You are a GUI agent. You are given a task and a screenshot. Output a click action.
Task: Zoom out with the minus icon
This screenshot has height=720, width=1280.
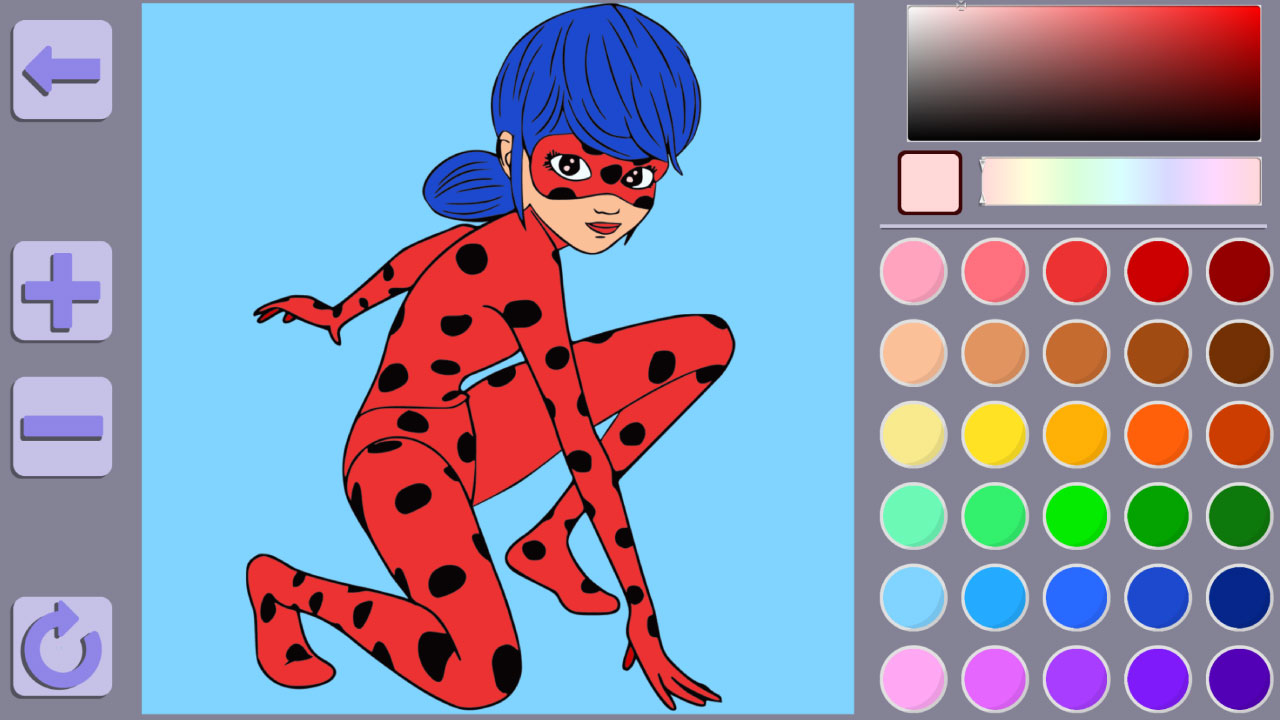click(x=62, y=427)
